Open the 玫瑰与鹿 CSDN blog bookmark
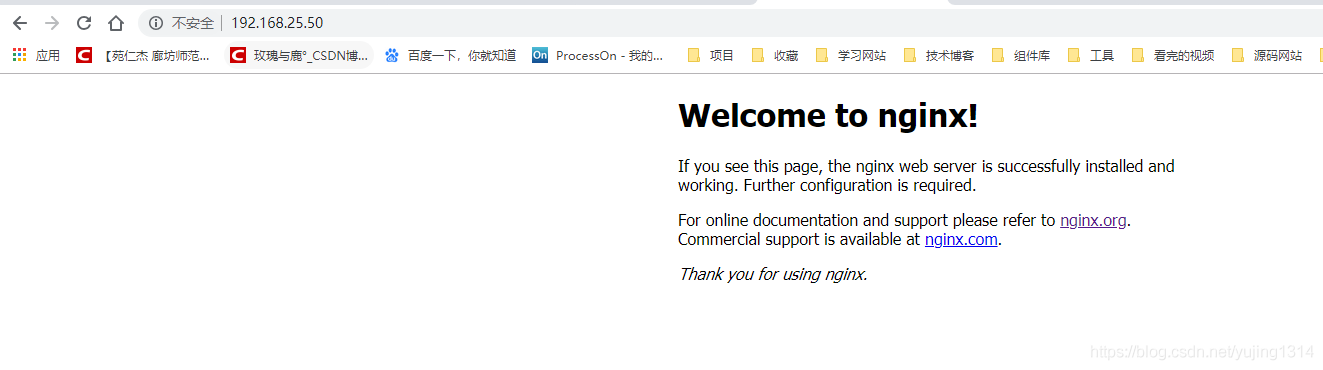This screenshot has height=370, width=1323. point(299,56)
